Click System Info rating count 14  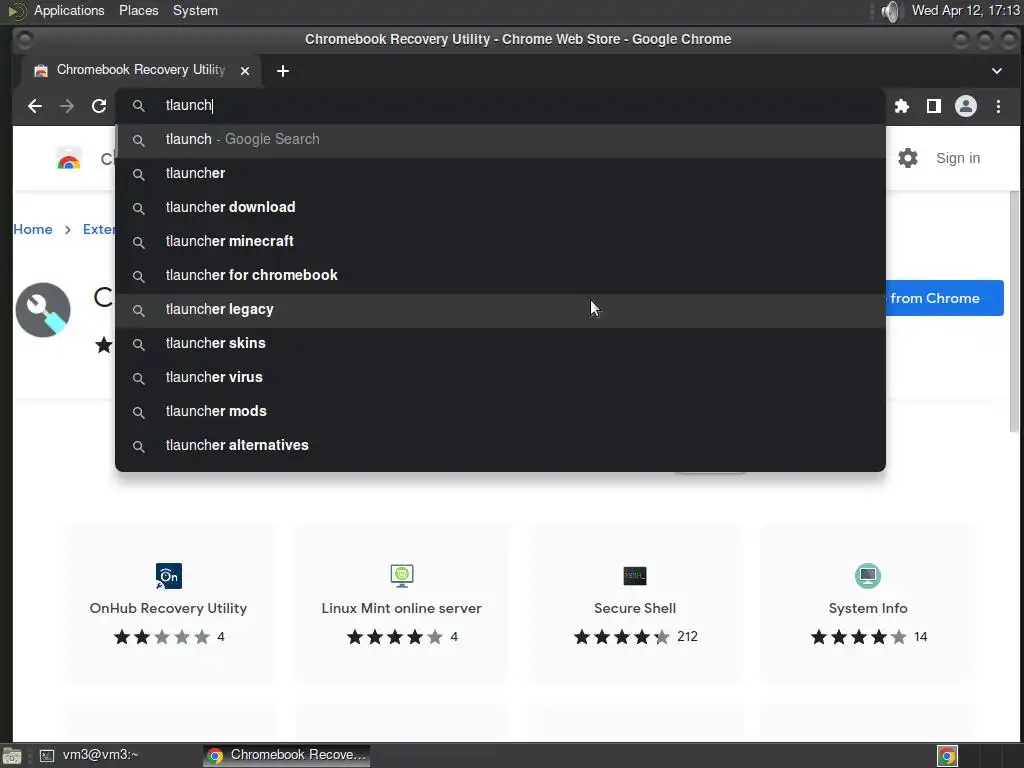920,637
